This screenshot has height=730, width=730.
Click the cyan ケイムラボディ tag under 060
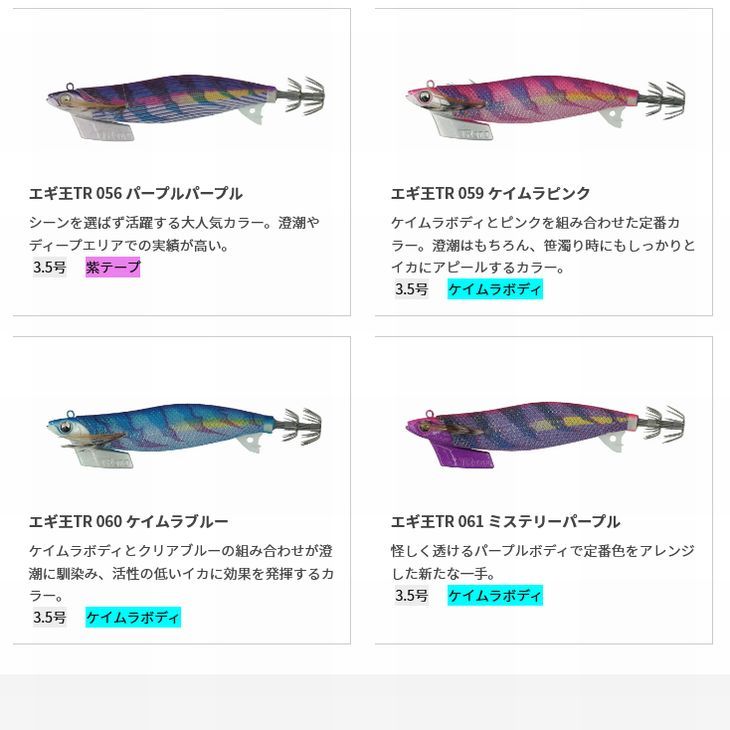click(x=133, y=617)
